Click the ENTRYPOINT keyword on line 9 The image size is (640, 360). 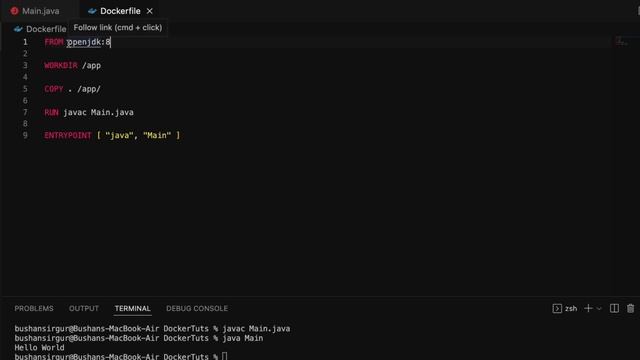(68, 136)
